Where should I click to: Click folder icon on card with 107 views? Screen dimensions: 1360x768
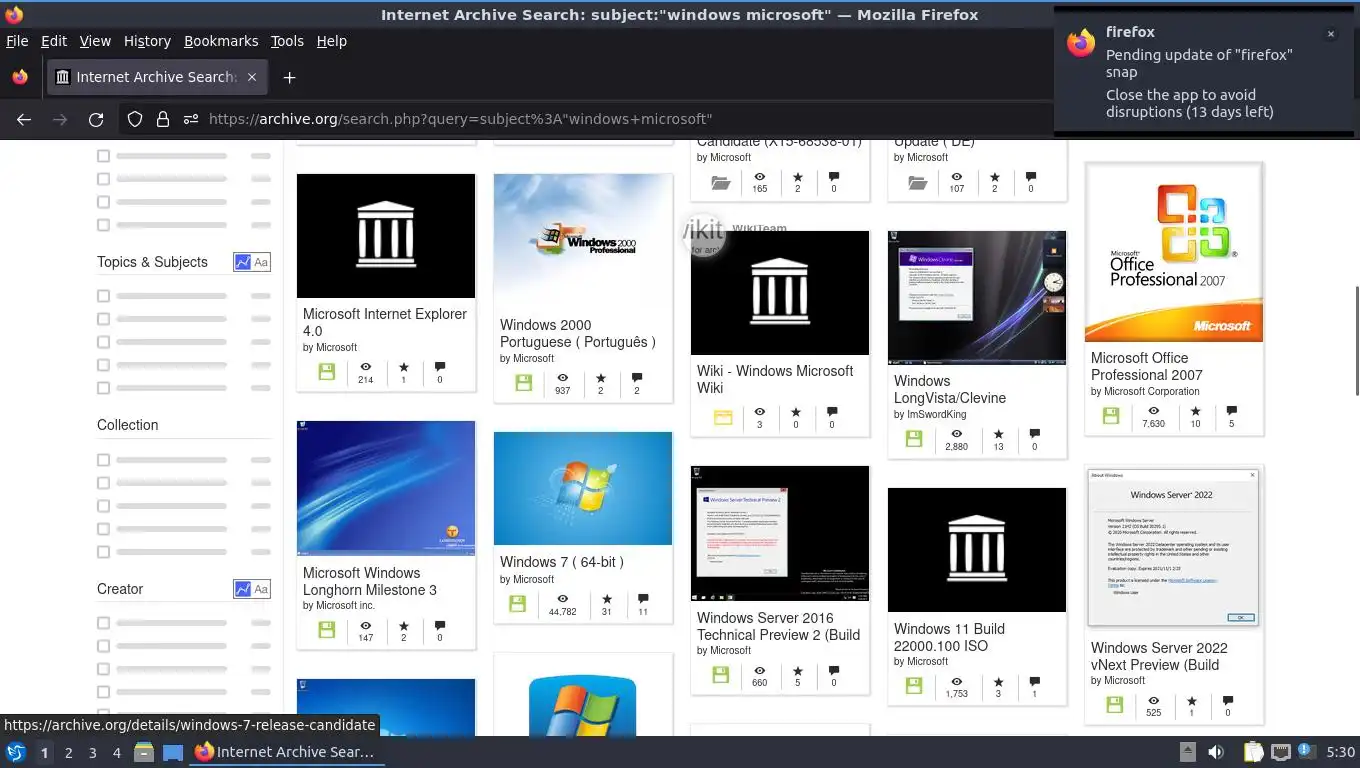click(x=917, y=182)
